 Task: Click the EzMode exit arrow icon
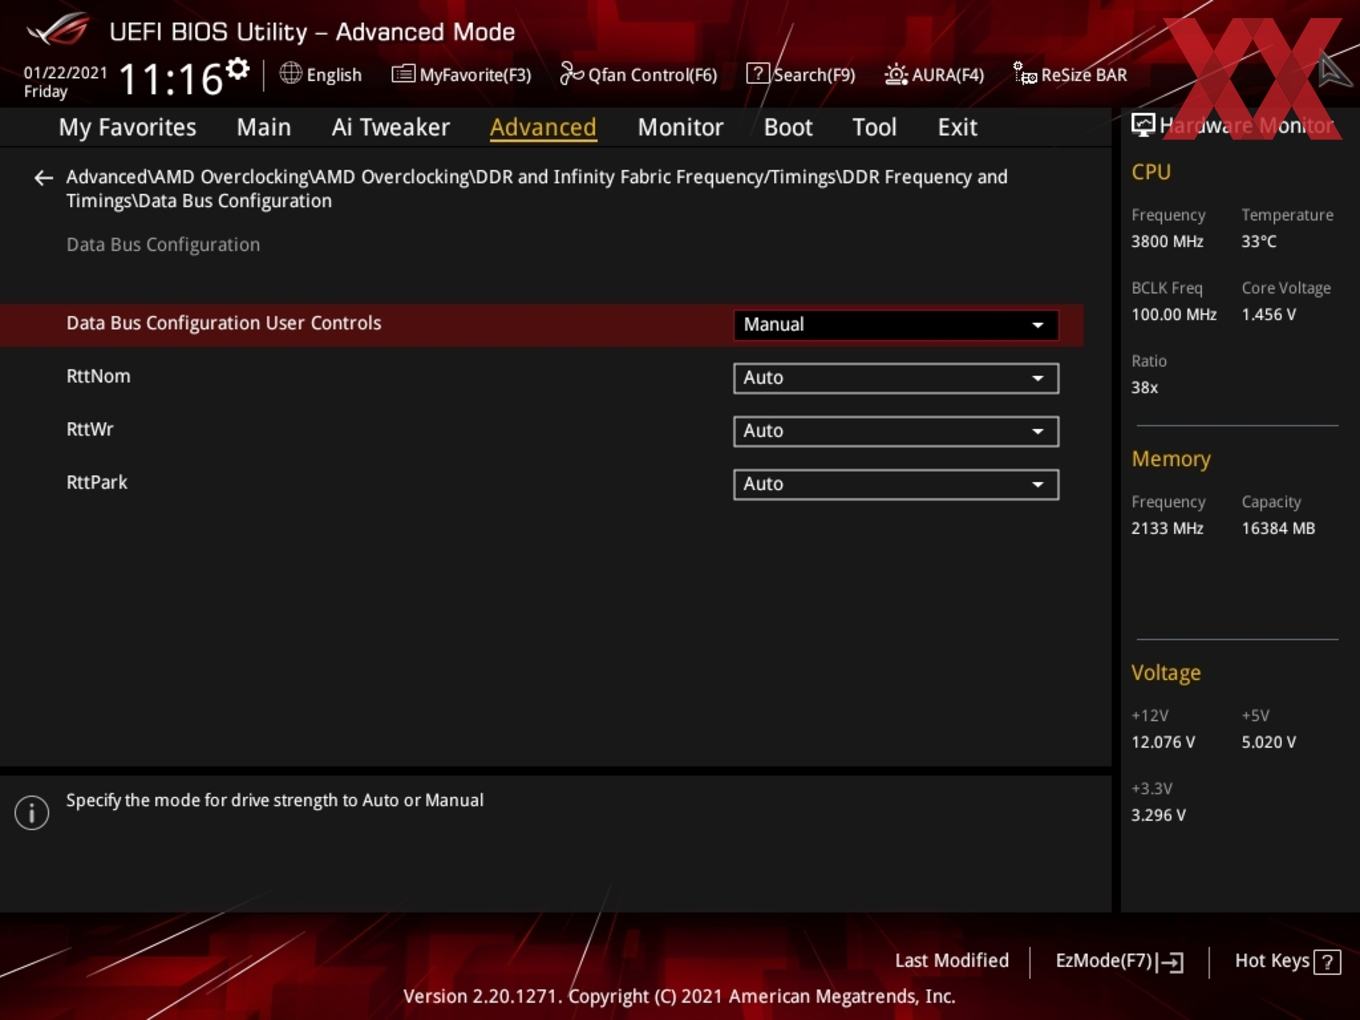[1171, 962]
